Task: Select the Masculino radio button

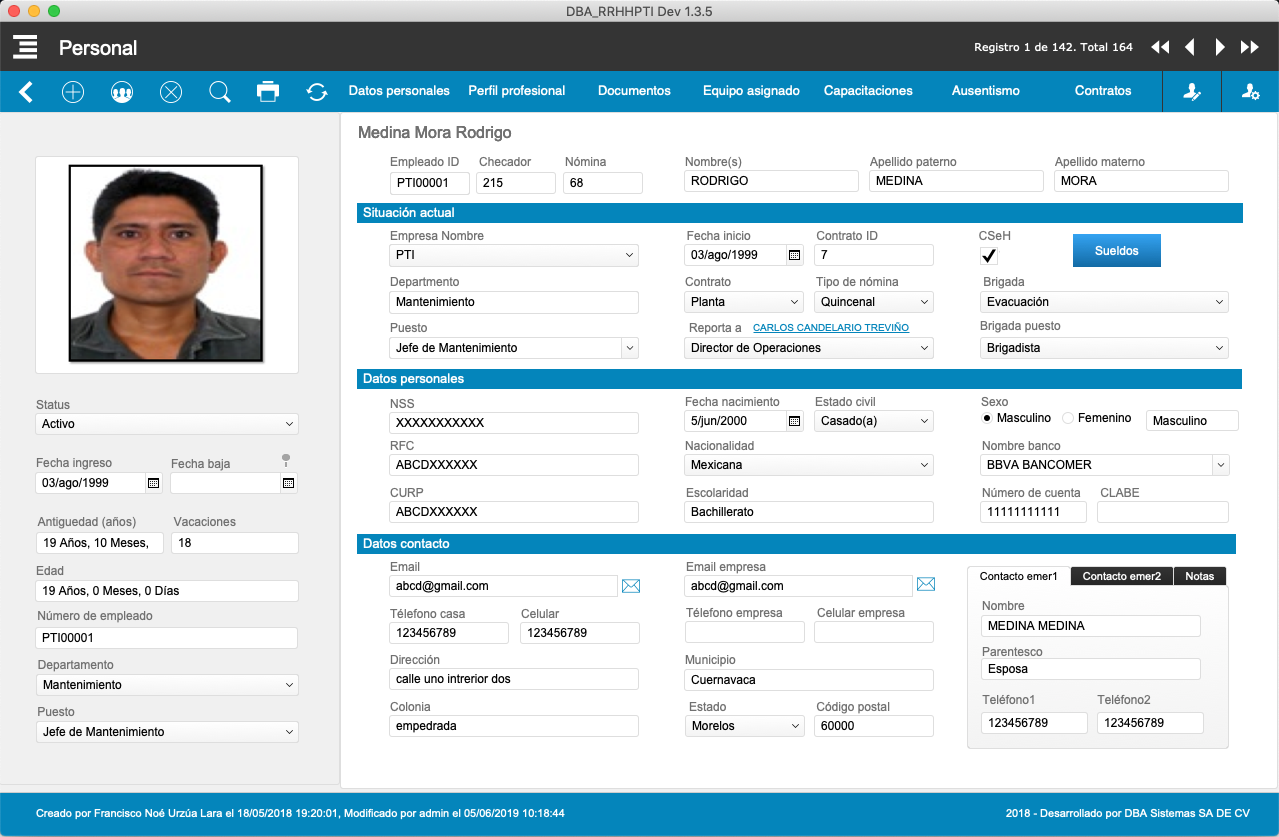Action: pyautogui.click(x=987, y=418)
